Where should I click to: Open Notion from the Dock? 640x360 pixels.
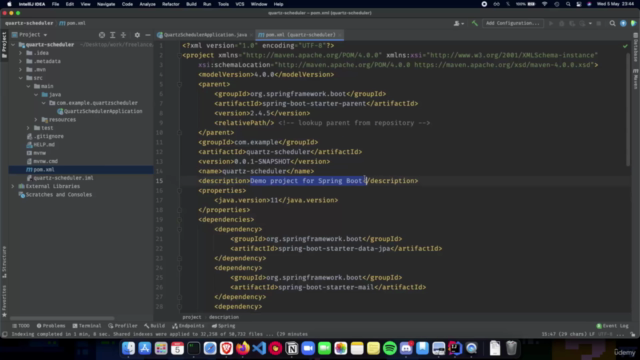click(x=292, y=348)
